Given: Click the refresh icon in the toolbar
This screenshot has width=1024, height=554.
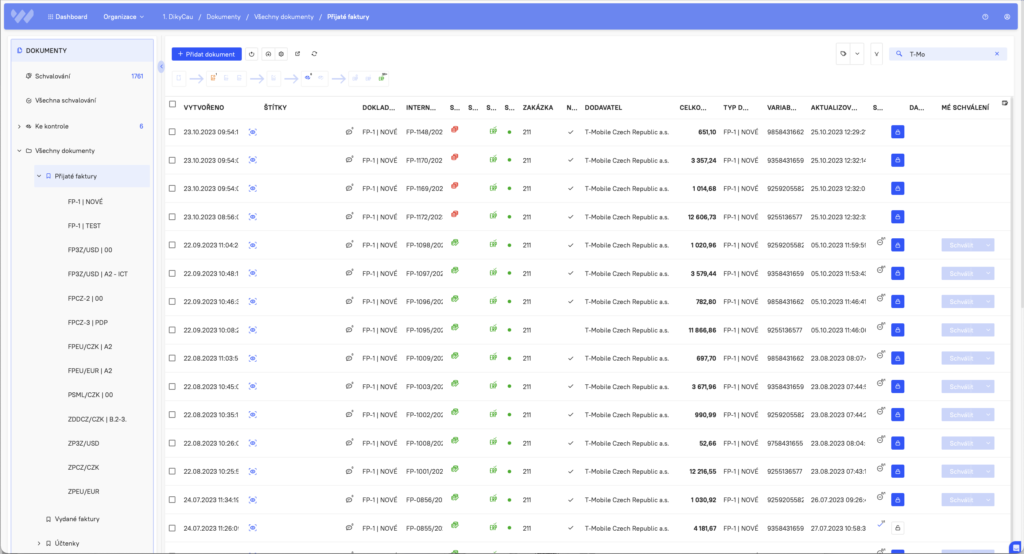Looking at the screenshot, I should (314, 54).
